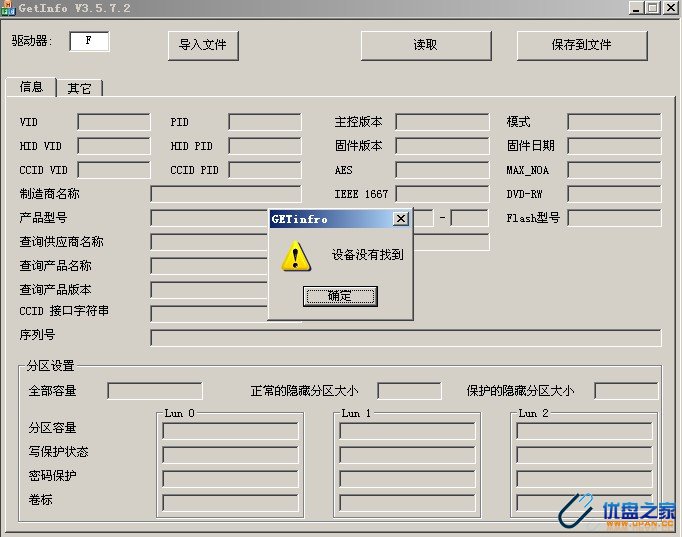This screenshot has height=537, width=682.
Task: Click Lun 0 密码保护 field
Action: pos(231,479)
